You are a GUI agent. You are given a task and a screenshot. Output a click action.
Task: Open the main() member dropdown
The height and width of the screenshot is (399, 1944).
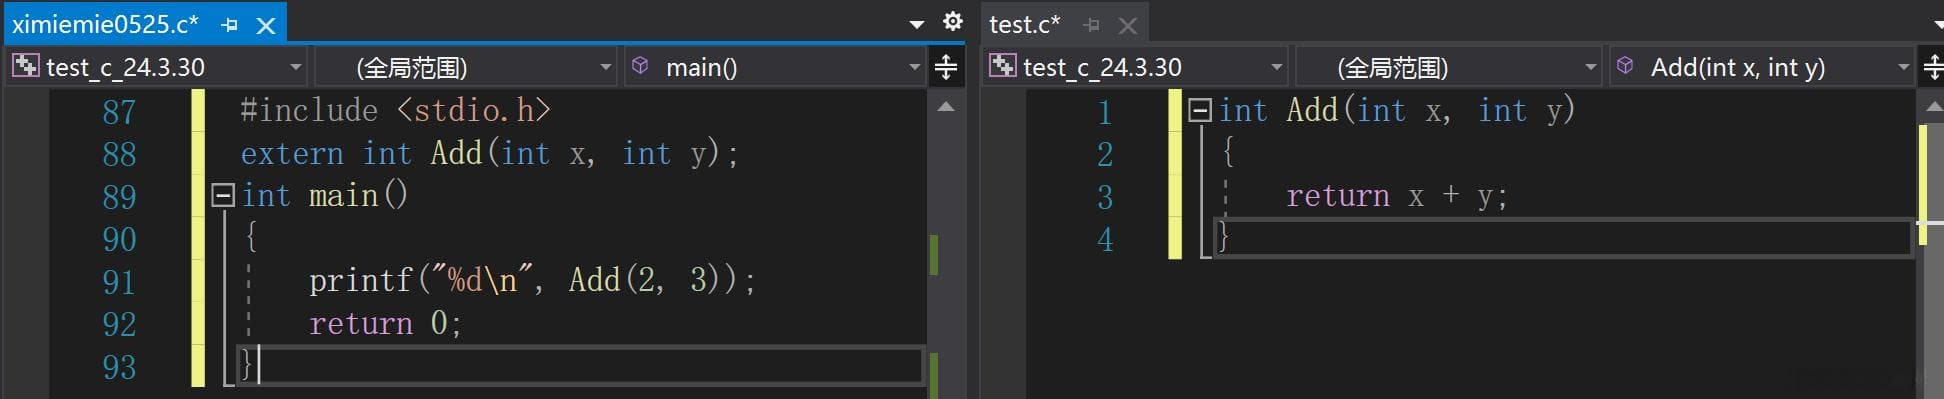(x=775, y=67)
